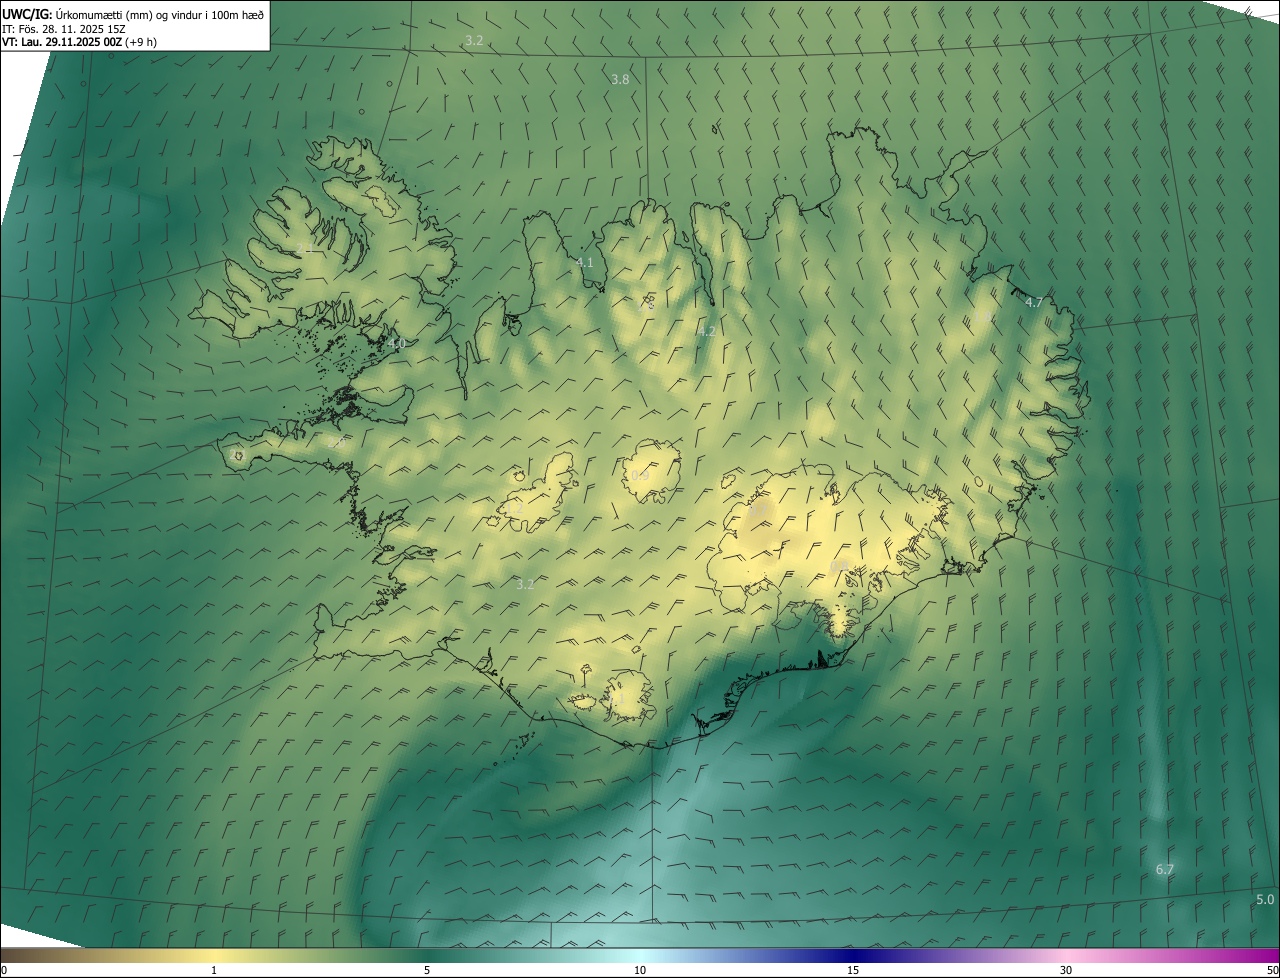Click the '15' tick label on the color scale
The width and height of the screenshot is (1280, 978).
coord(853,971)
